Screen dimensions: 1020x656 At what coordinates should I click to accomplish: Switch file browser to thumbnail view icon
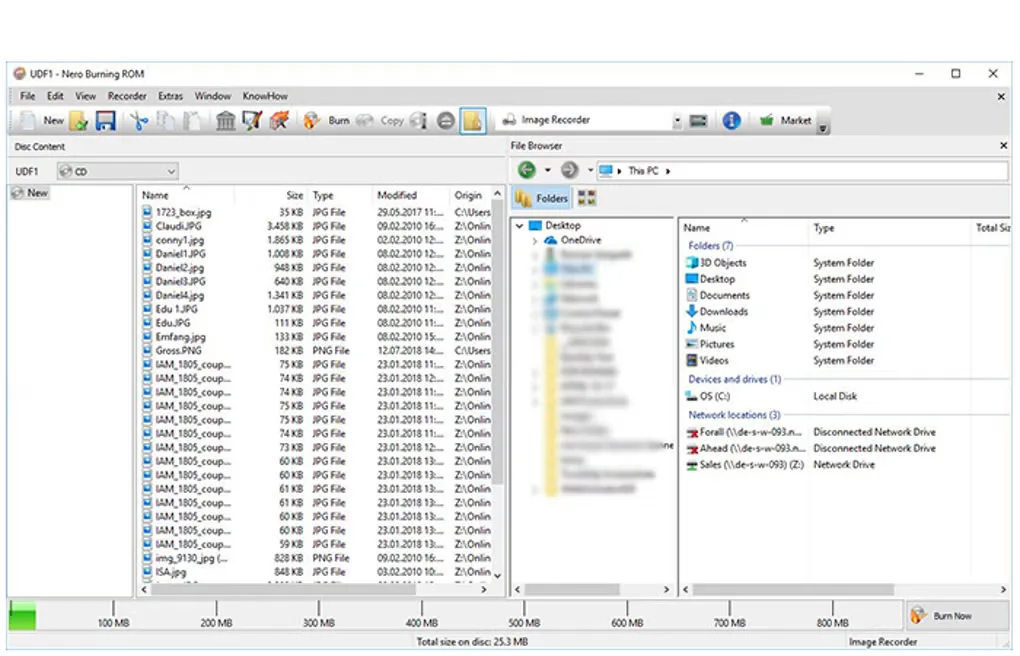586,198
